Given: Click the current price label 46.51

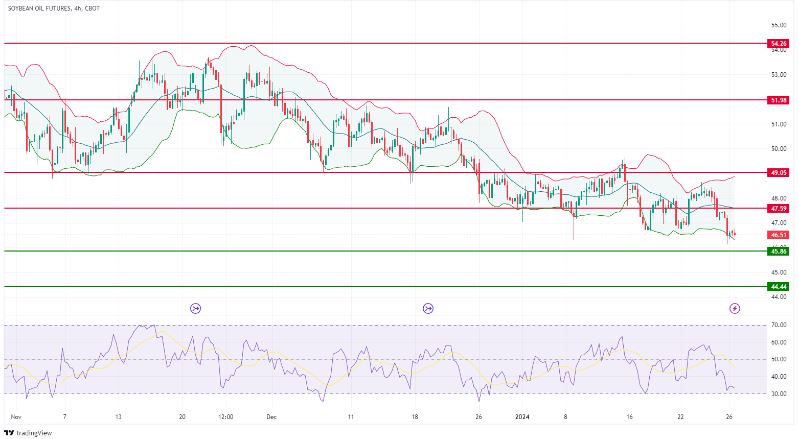Looking at the screenshot, I should click(x=778, y=235).
